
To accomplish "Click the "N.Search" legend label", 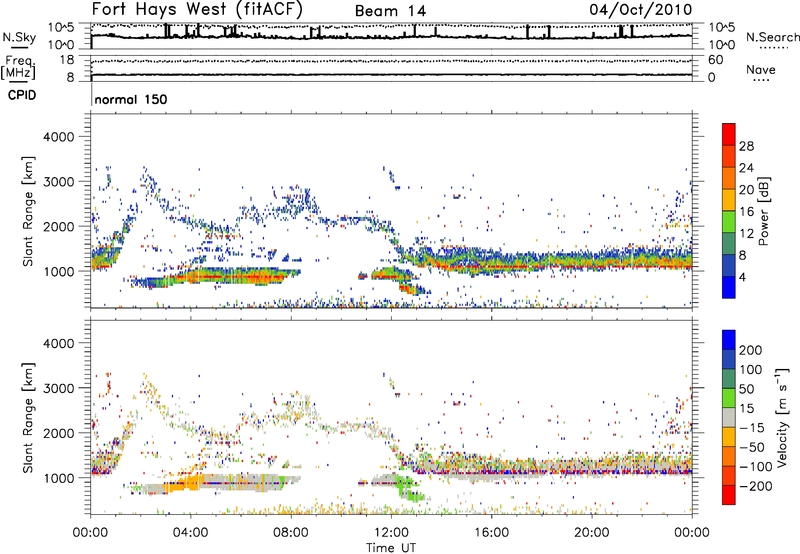I will click(x=772, y=37).
